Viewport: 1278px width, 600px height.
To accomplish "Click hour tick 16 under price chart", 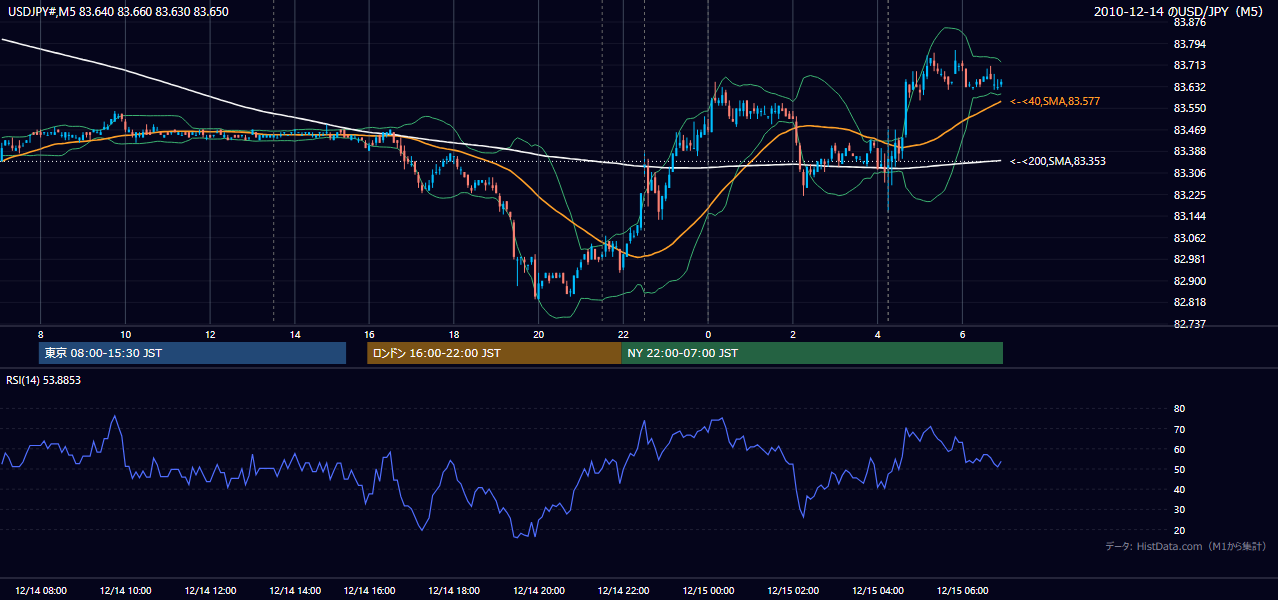I will (369, 334).
